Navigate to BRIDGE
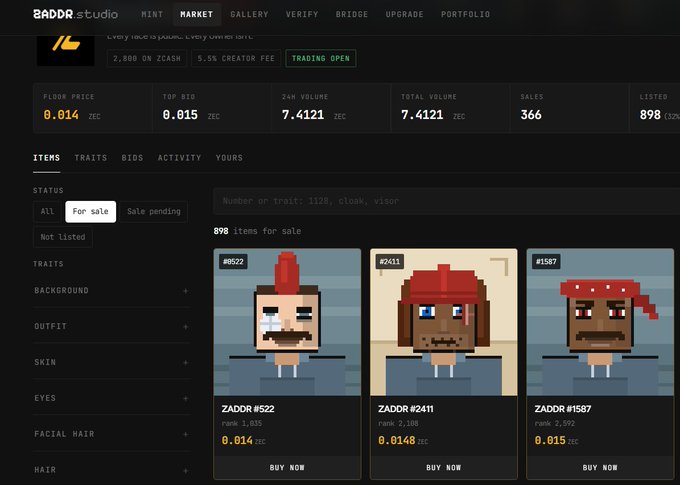Viewport: 680px width, 485px height. pos(352,14)
